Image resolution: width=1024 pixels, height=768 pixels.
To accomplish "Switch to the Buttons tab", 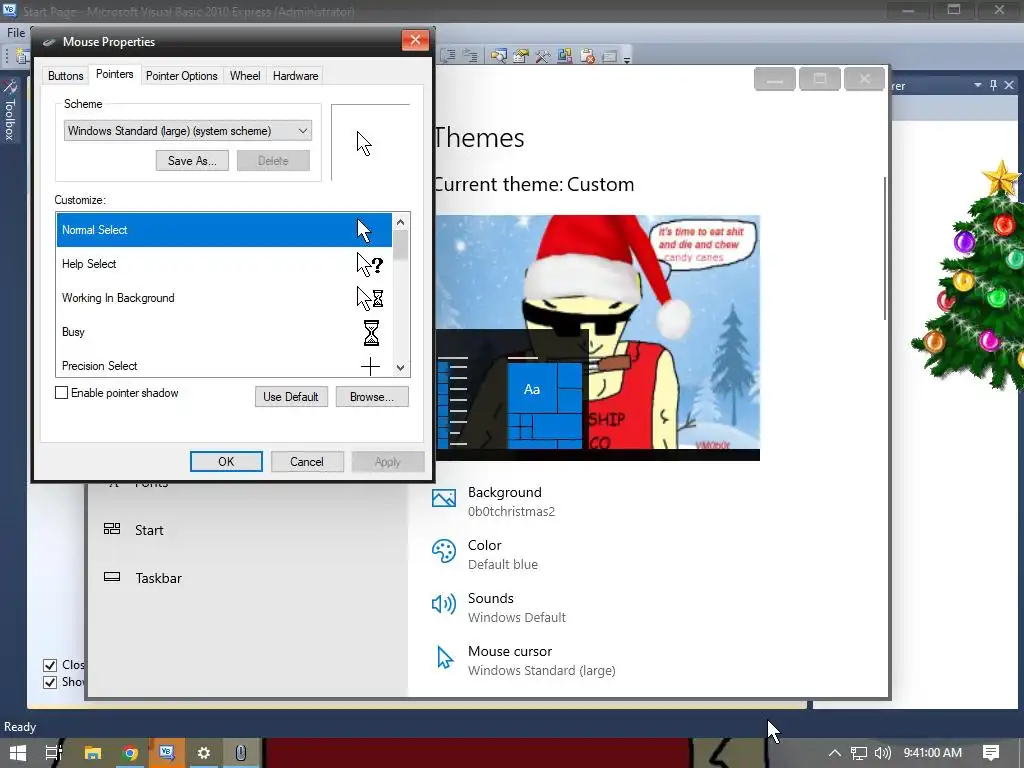I will coord(65,76).
